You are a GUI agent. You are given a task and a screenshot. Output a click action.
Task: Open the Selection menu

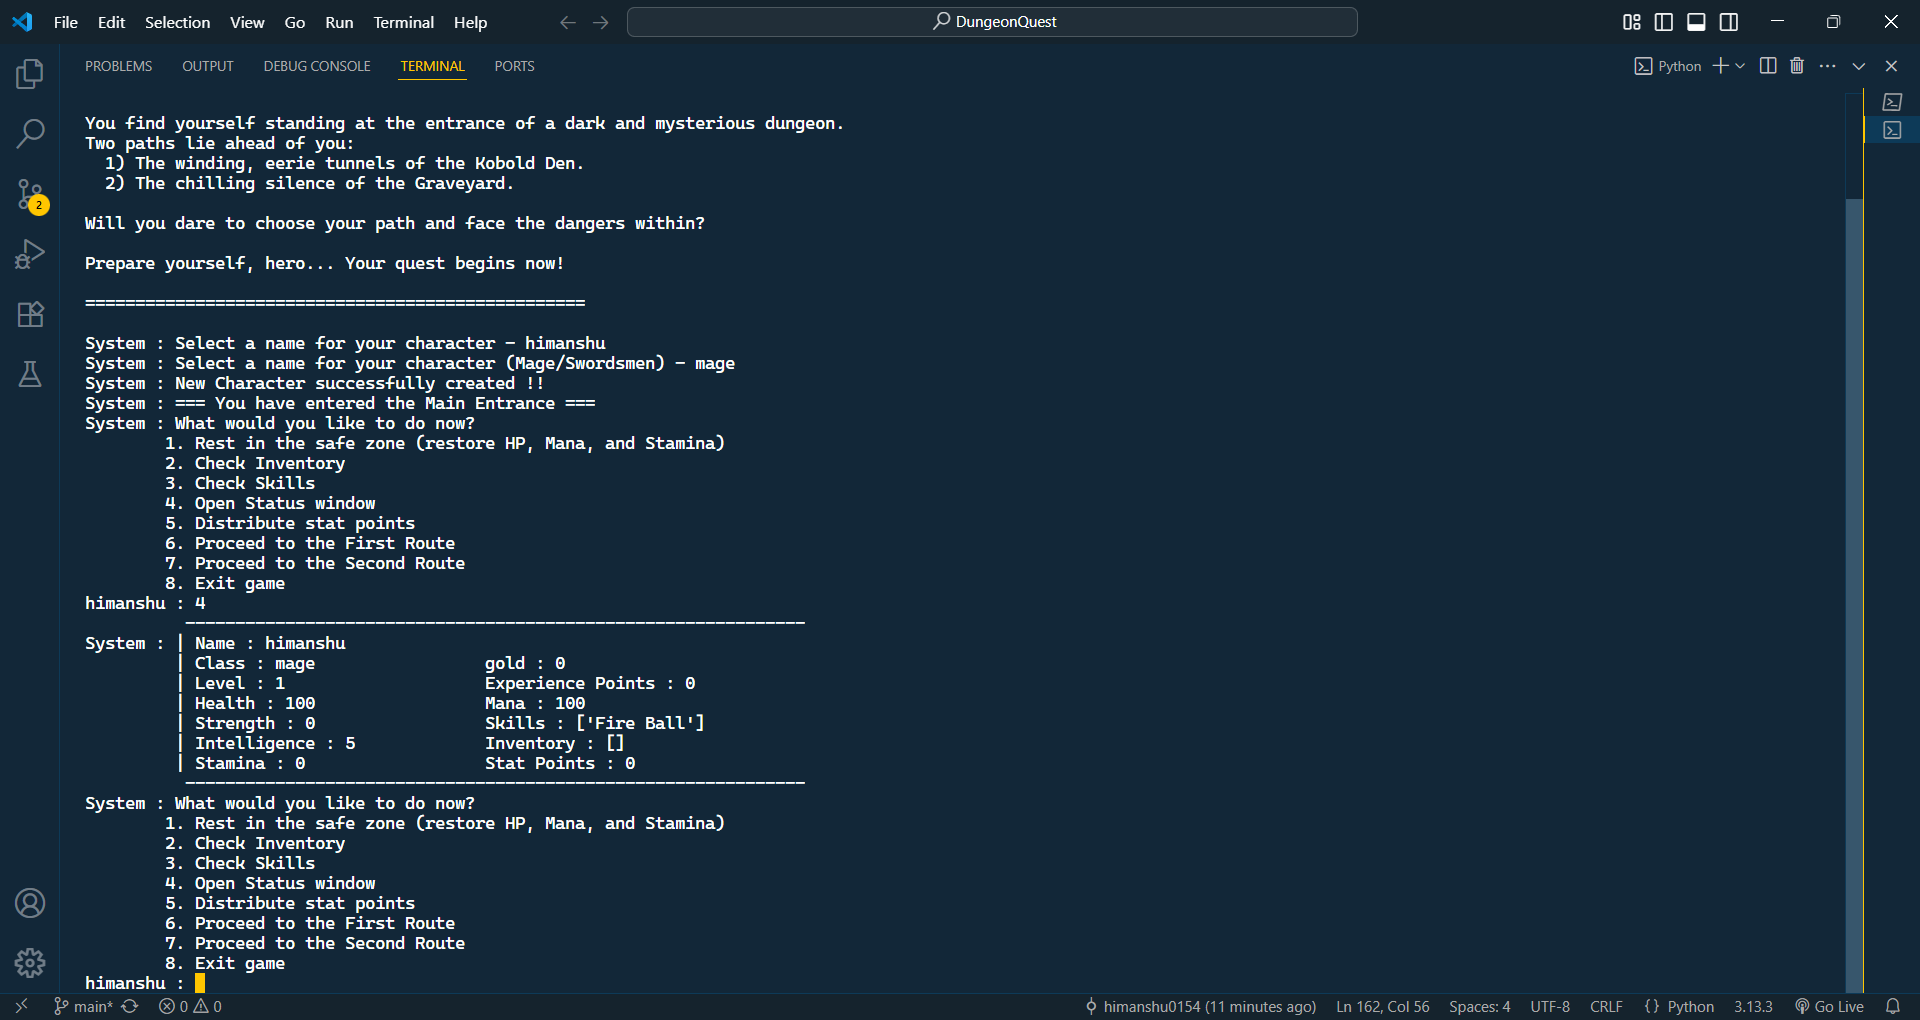click(x=178, y=22)
